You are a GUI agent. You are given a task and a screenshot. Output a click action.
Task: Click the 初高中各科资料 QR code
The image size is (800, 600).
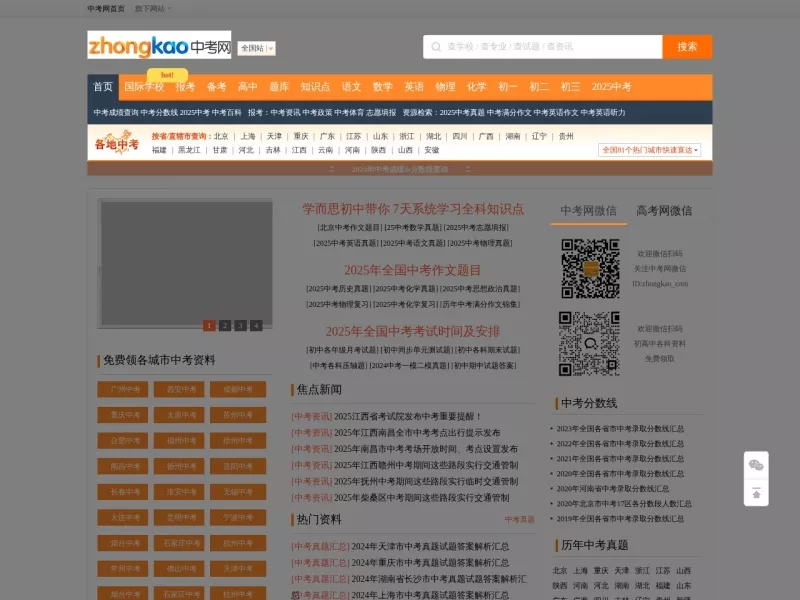coord(589,344)
